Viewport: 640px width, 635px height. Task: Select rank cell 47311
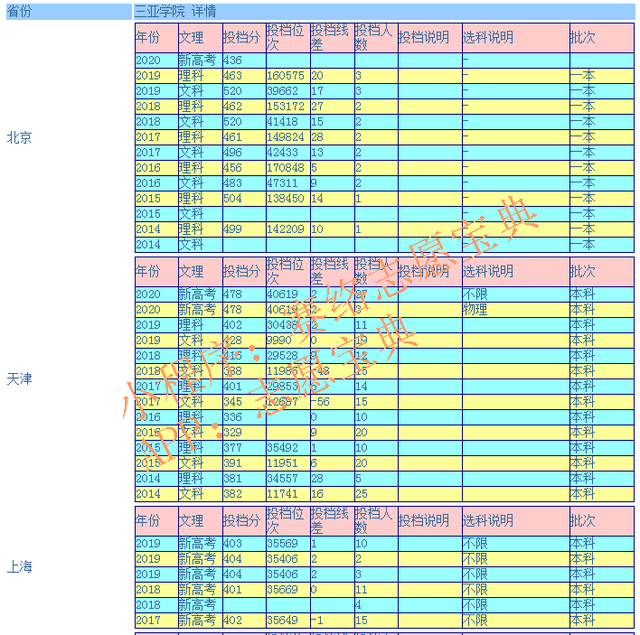(x=288, y=183)
